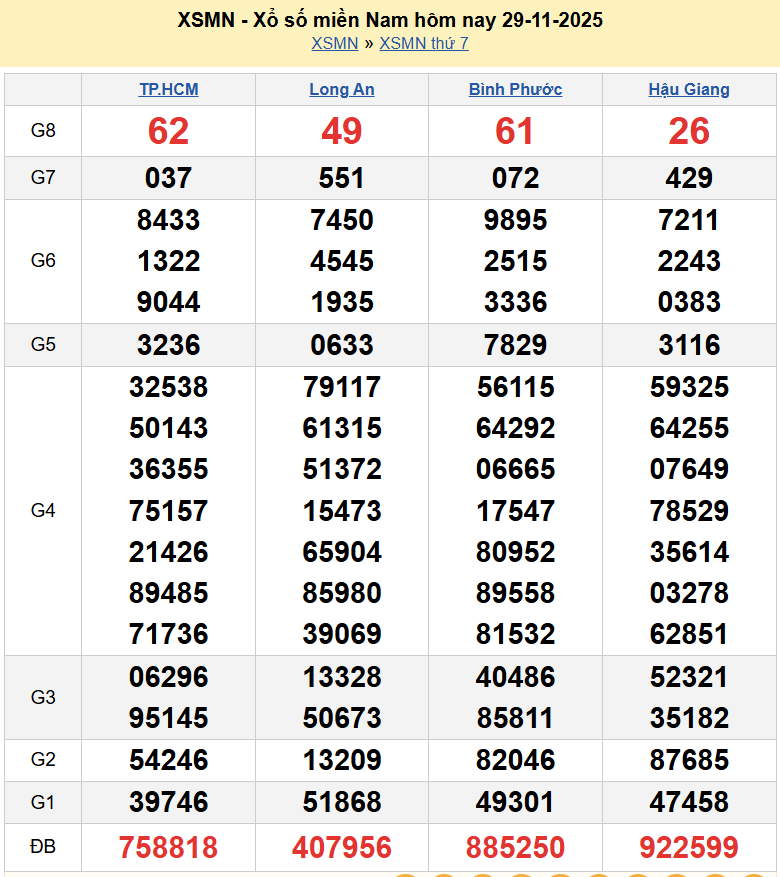Click the G4 row label
The width and height of the screenshot is (780, 877).
[x=43, y=510]
